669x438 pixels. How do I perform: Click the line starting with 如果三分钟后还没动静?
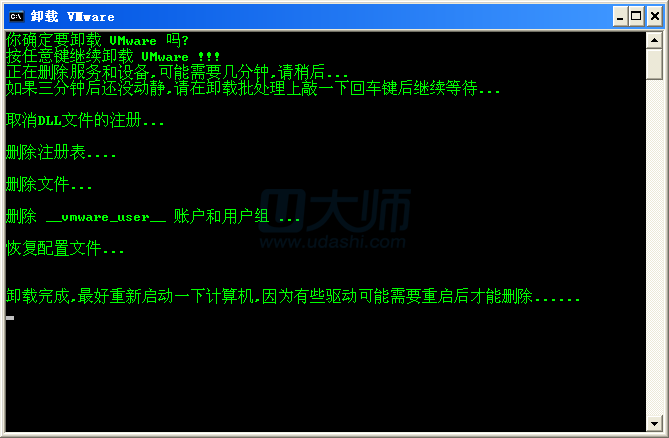pyautogui.click(x=253, y=88)
